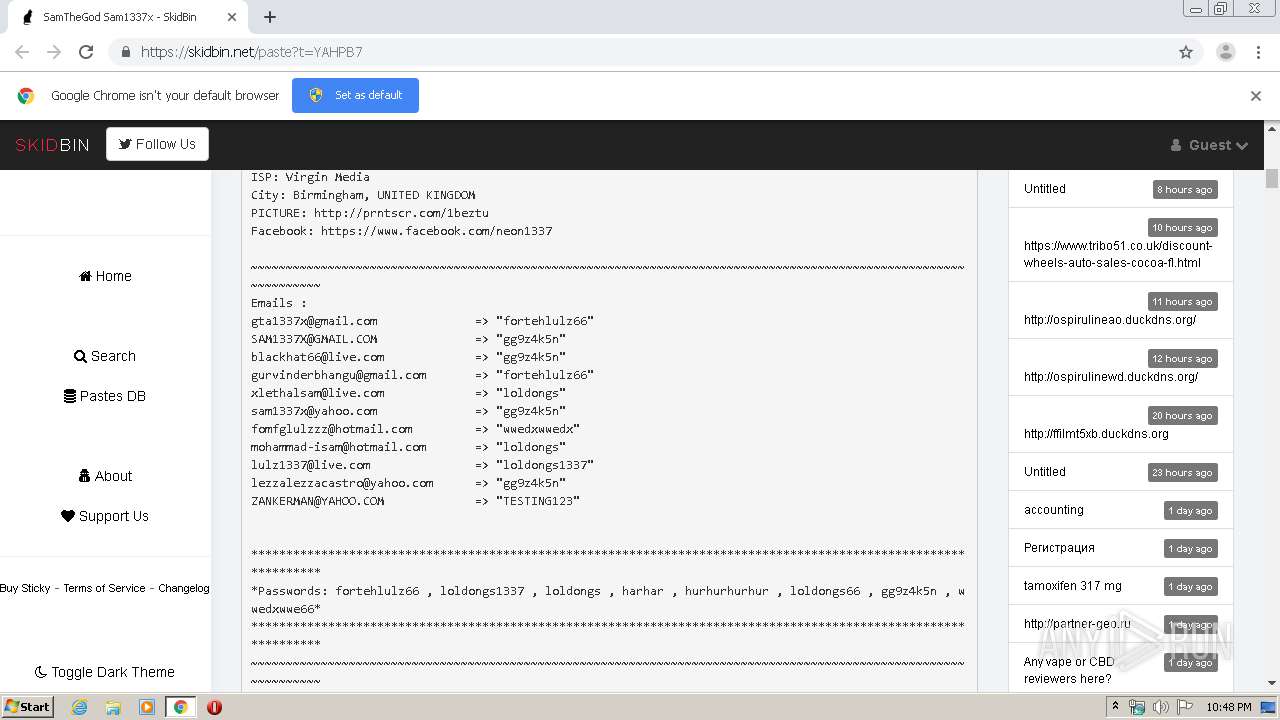Click Follow Us Twitter button

157,144
